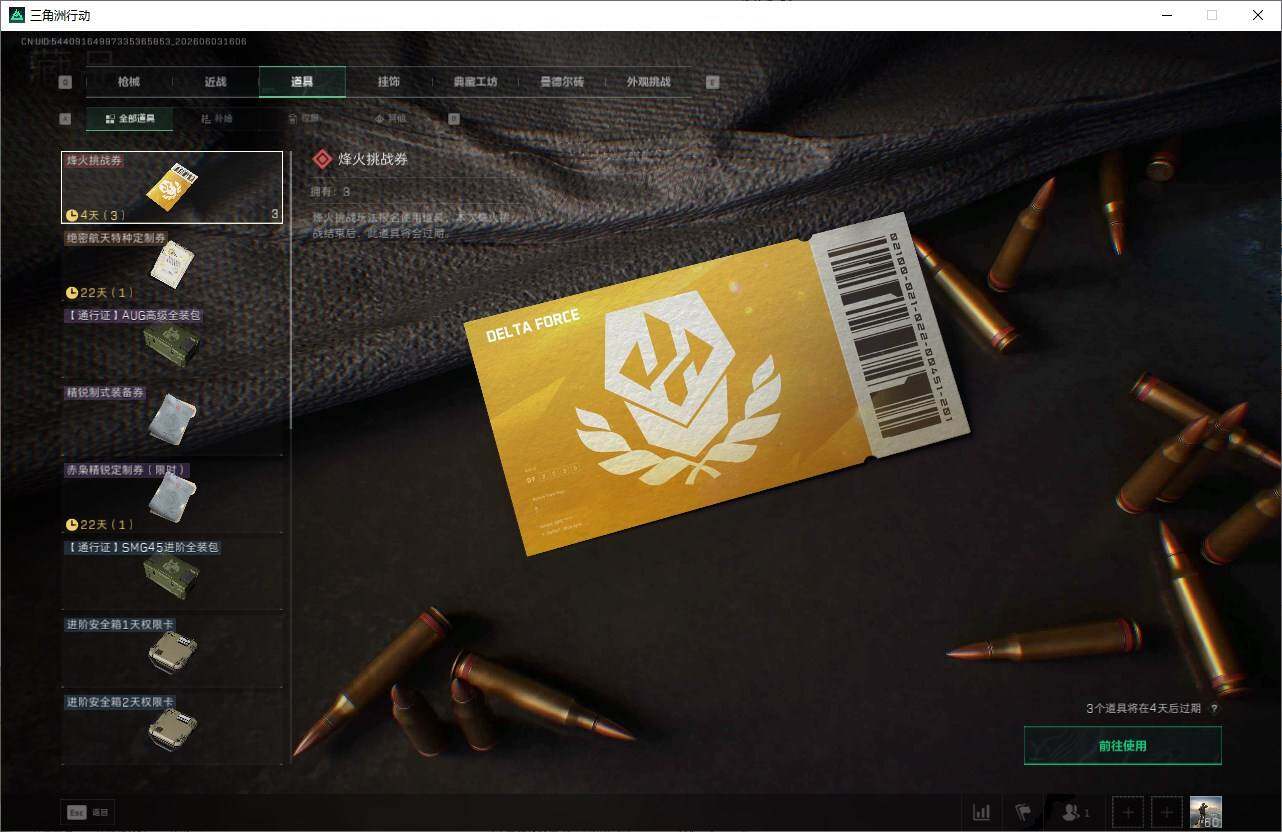Open the 挂饰 tab

[x=388, y=82]
